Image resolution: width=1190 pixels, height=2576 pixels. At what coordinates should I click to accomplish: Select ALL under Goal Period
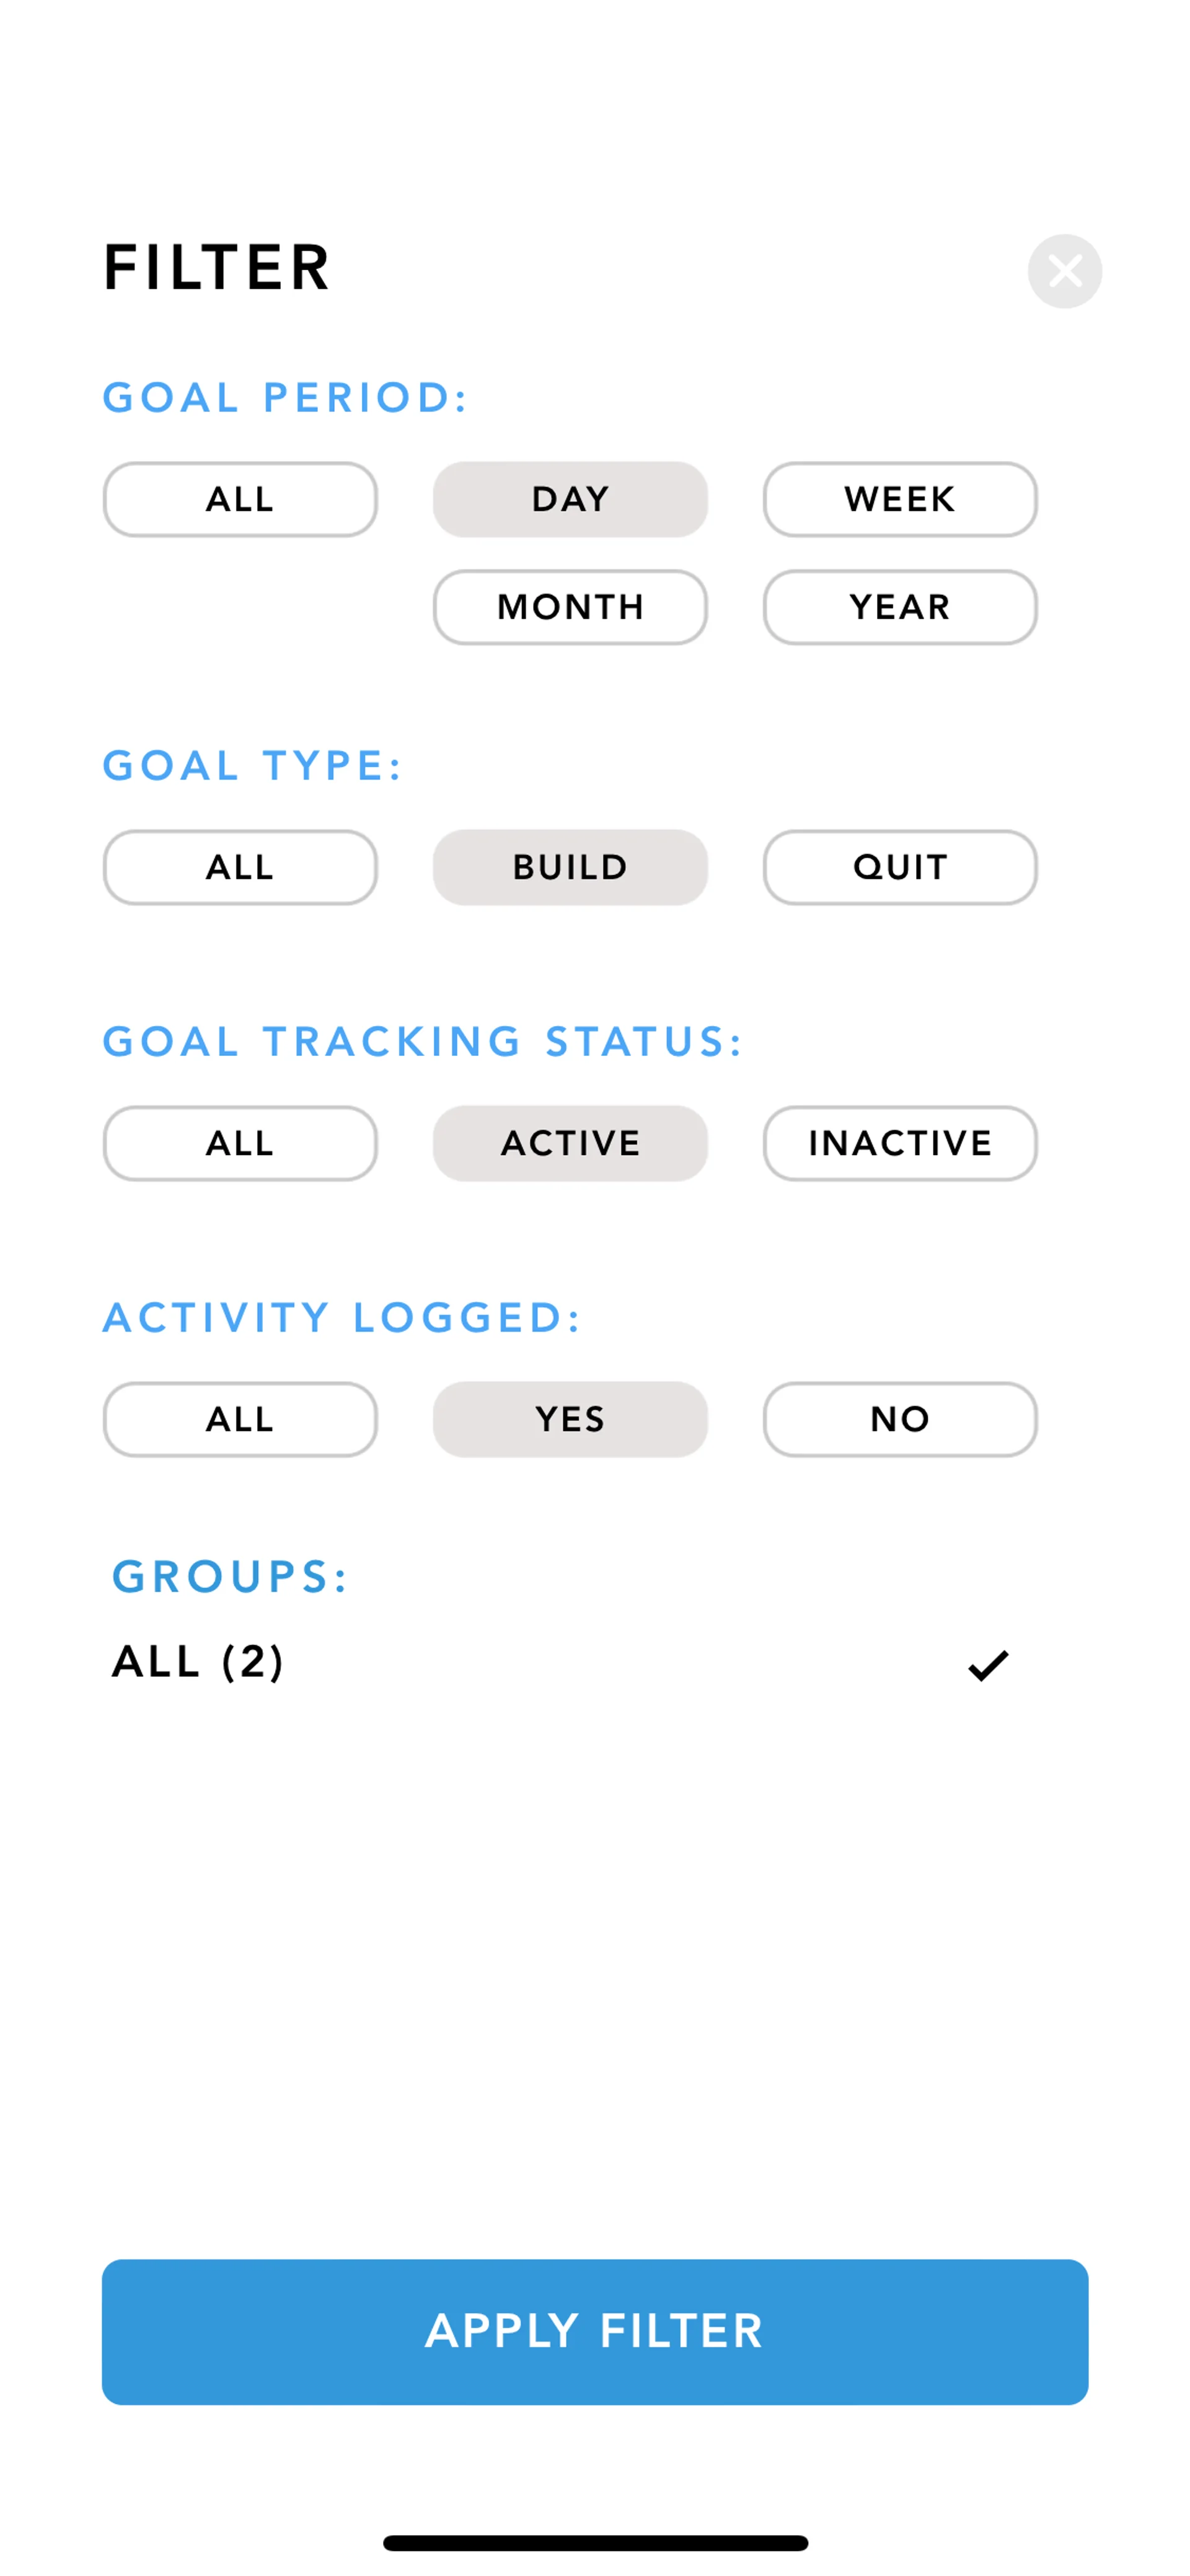(x=240, y=499)
